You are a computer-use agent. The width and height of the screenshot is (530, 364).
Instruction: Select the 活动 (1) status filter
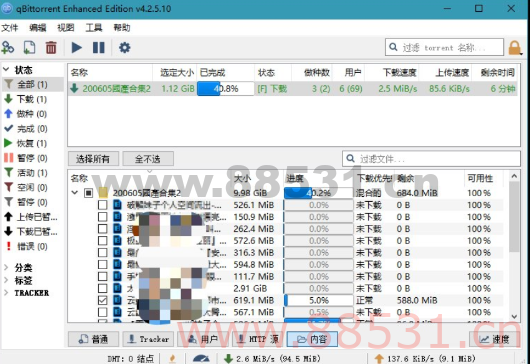[32, 173]
